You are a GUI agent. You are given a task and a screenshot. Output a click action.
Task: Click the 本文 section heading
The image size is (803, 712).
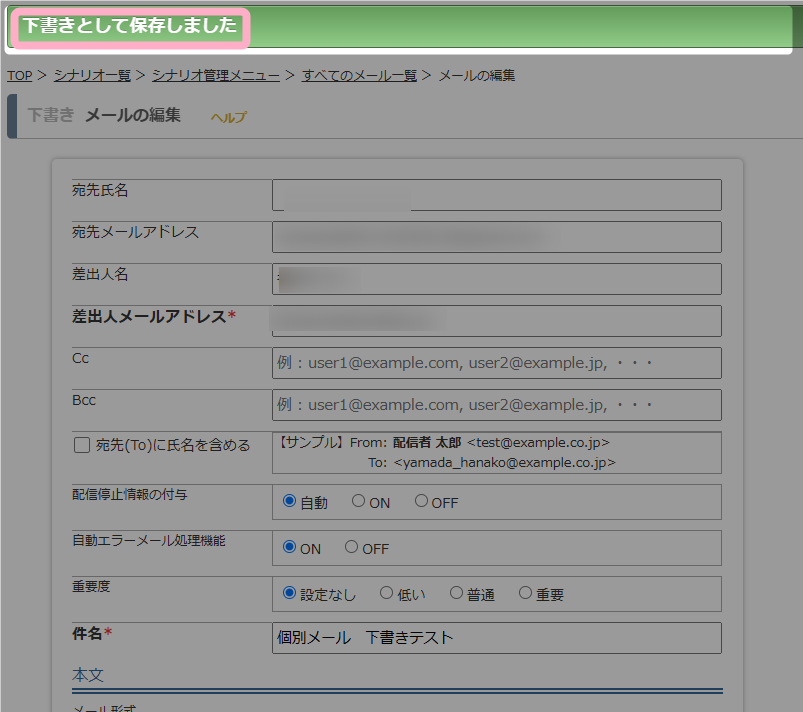point(88,675)
